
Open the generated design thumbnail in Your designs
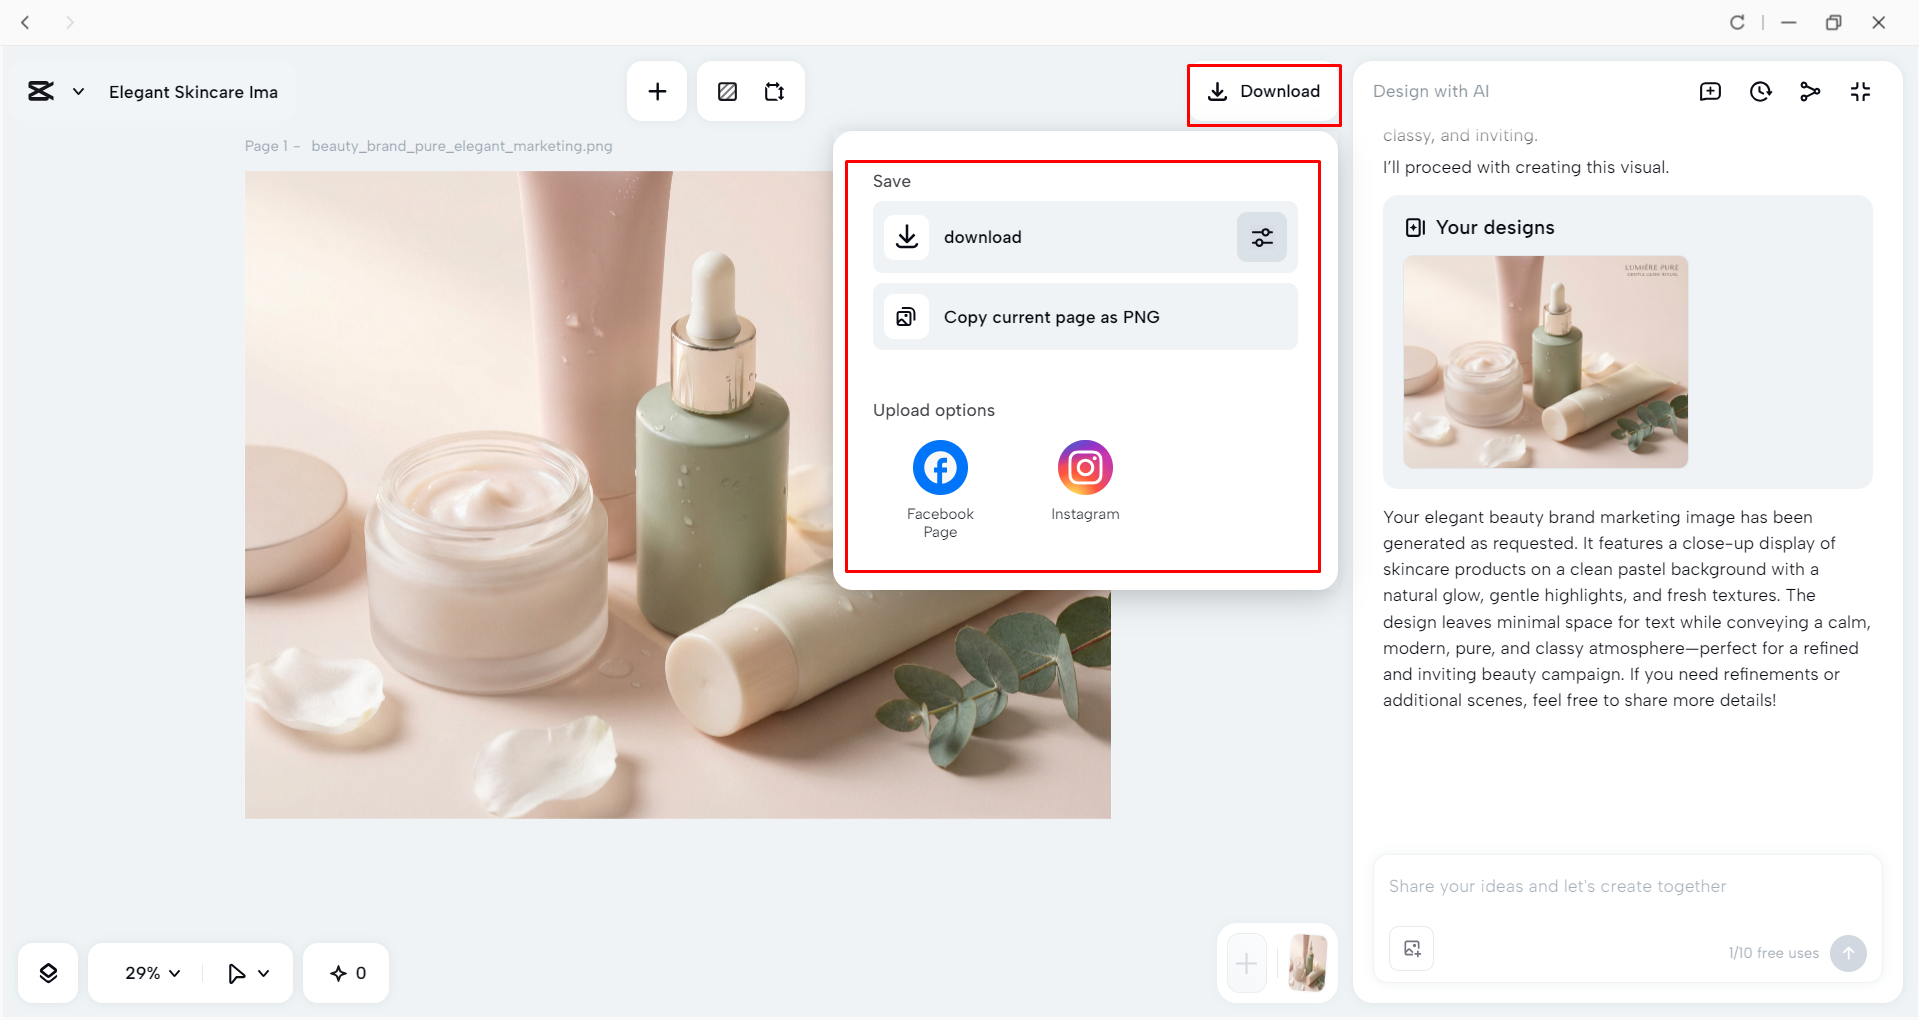(1545, 362)
